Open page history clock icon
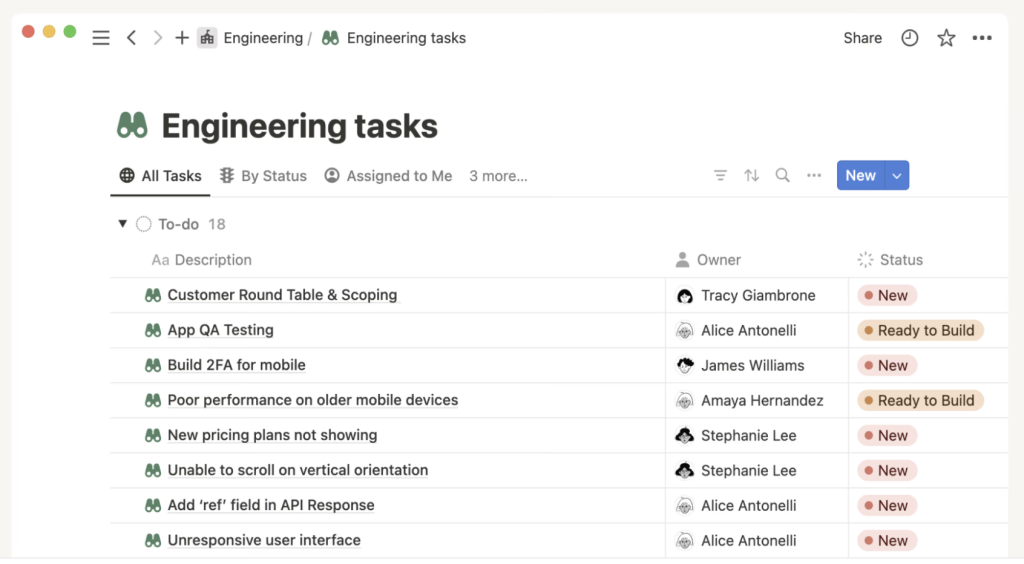1024x564 pixels. pyautogui.click(x=909, y=38)
